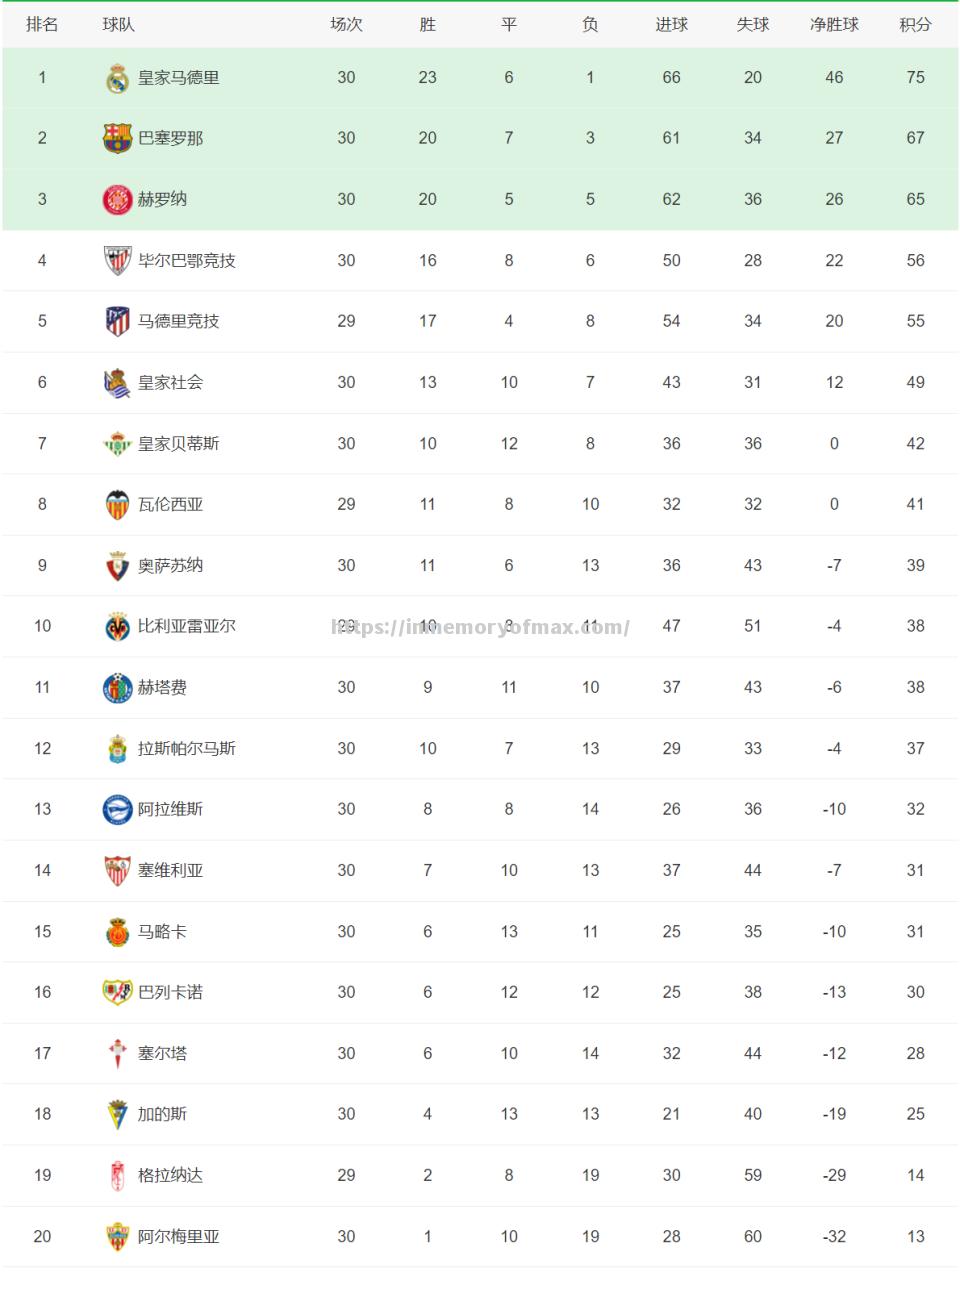Click the 净胜球 column header

click(834, 25)
